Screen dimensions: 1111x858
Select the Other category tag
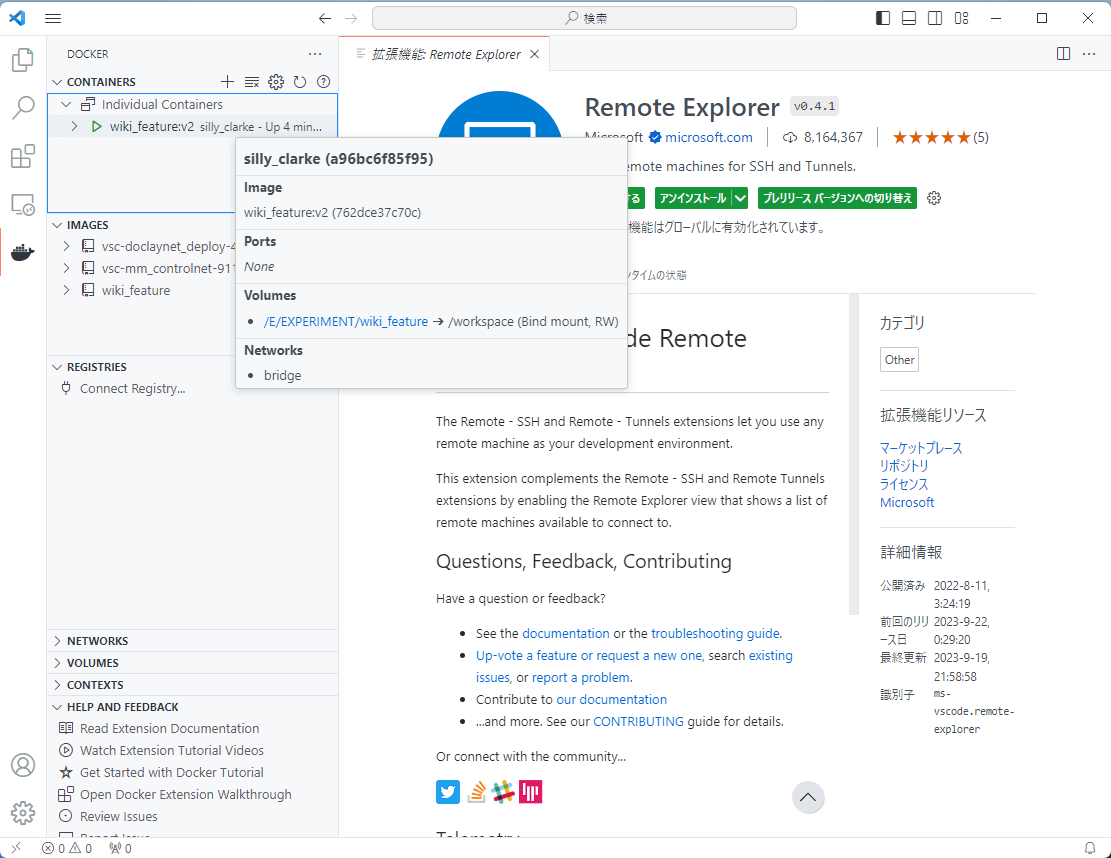click(899, 360)
